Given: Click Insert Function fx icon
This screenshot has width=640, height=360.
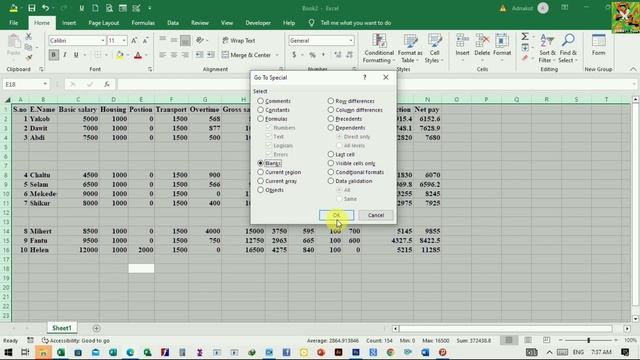Looking at the screenshot, I should 107,84.
